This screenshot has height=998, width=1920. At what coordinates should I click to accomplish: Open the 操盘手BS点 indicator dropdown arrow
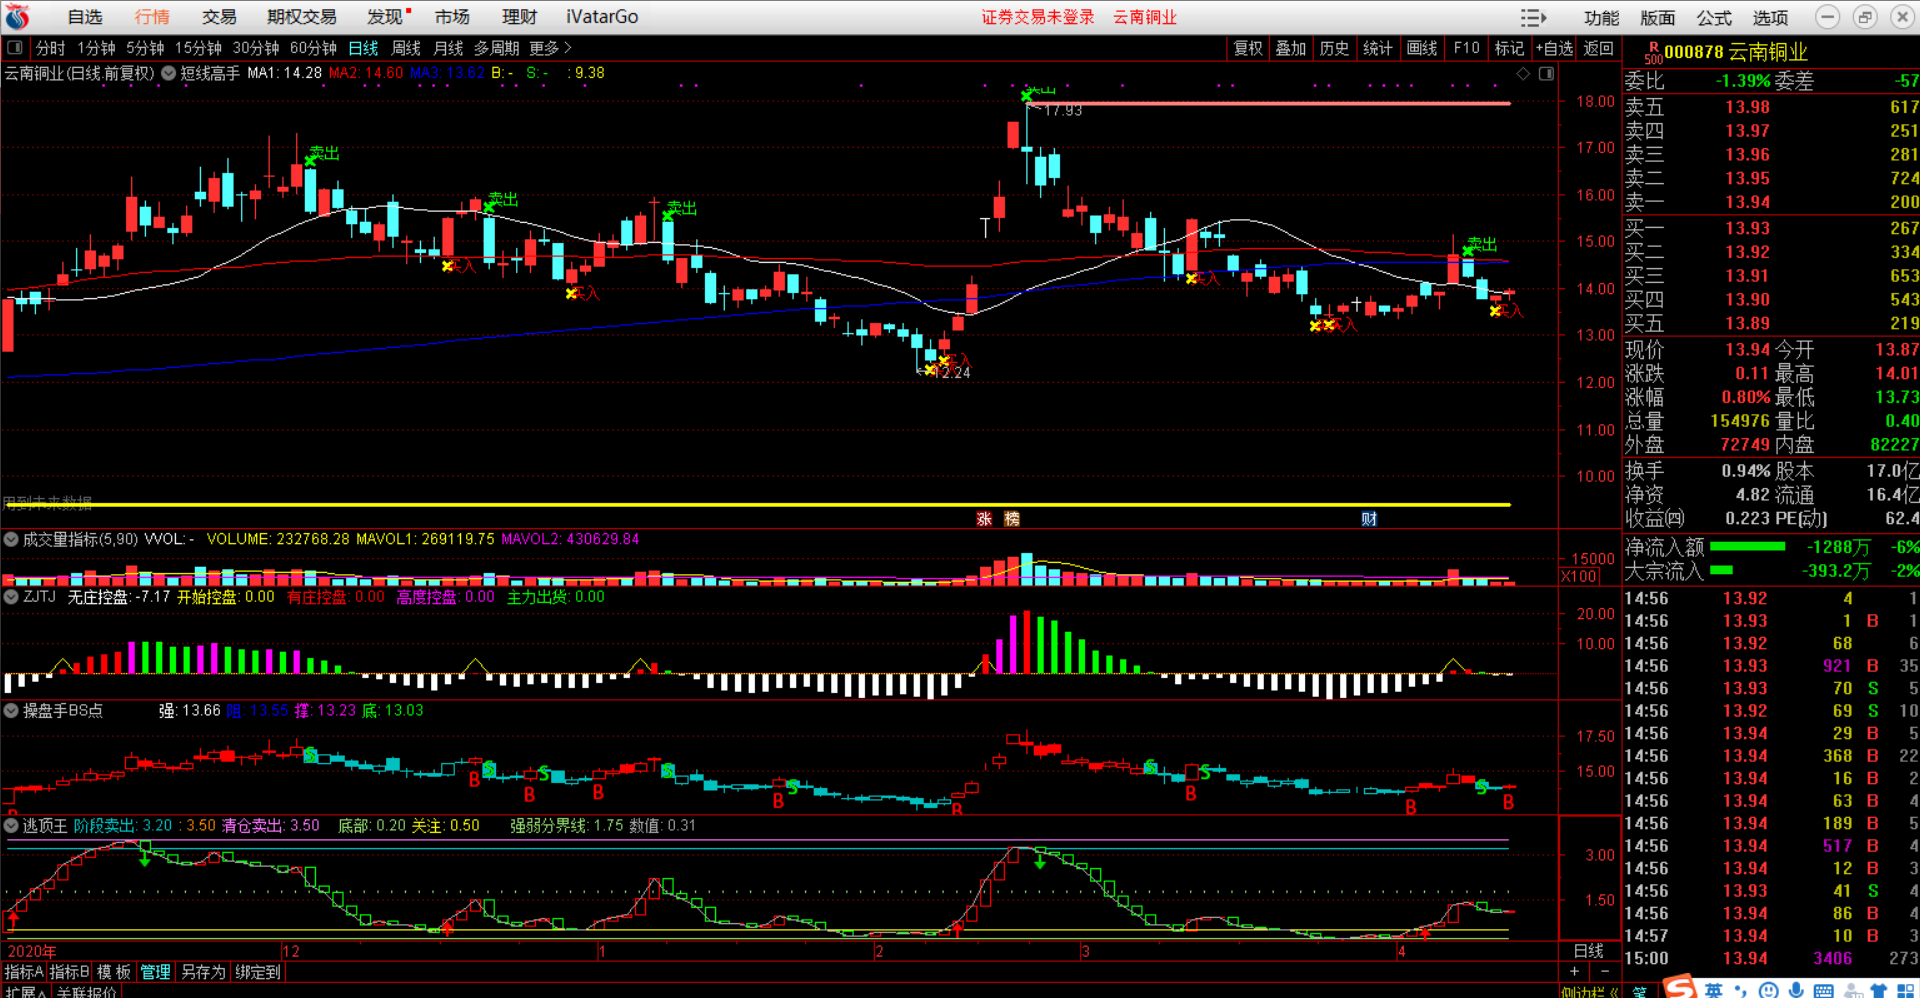tap(11, 710)
